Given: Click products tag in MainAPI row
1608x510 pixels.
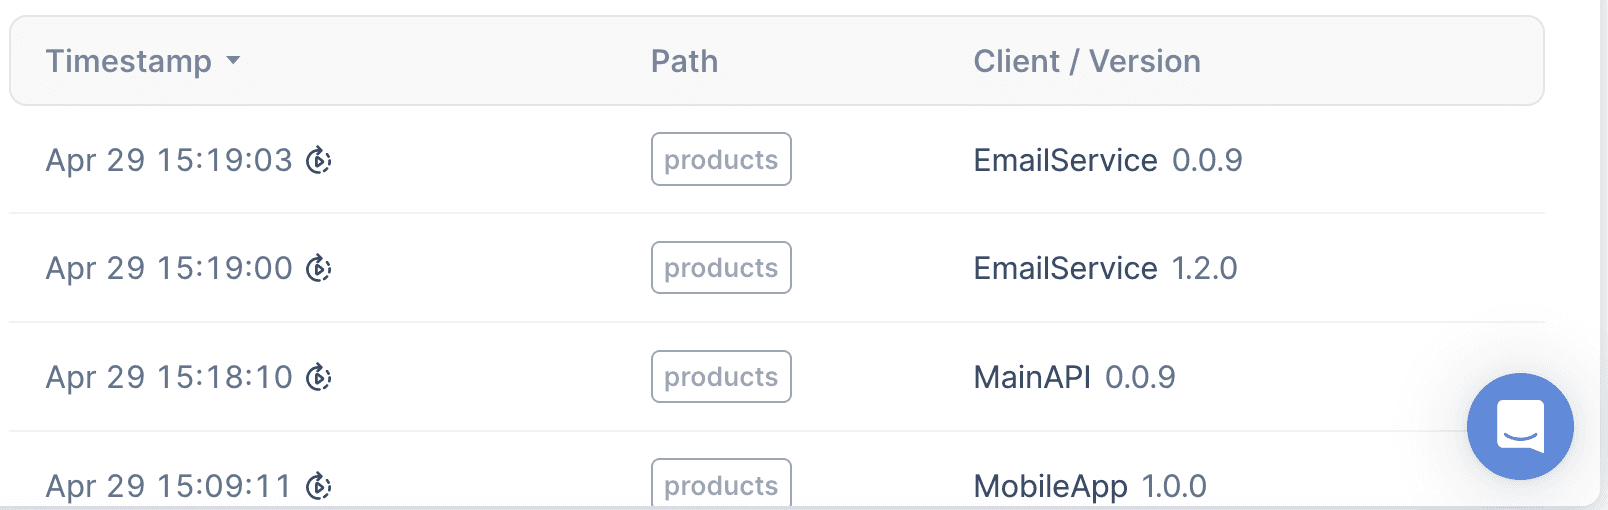Looking at the screenshot, I should tap(721, 377).
